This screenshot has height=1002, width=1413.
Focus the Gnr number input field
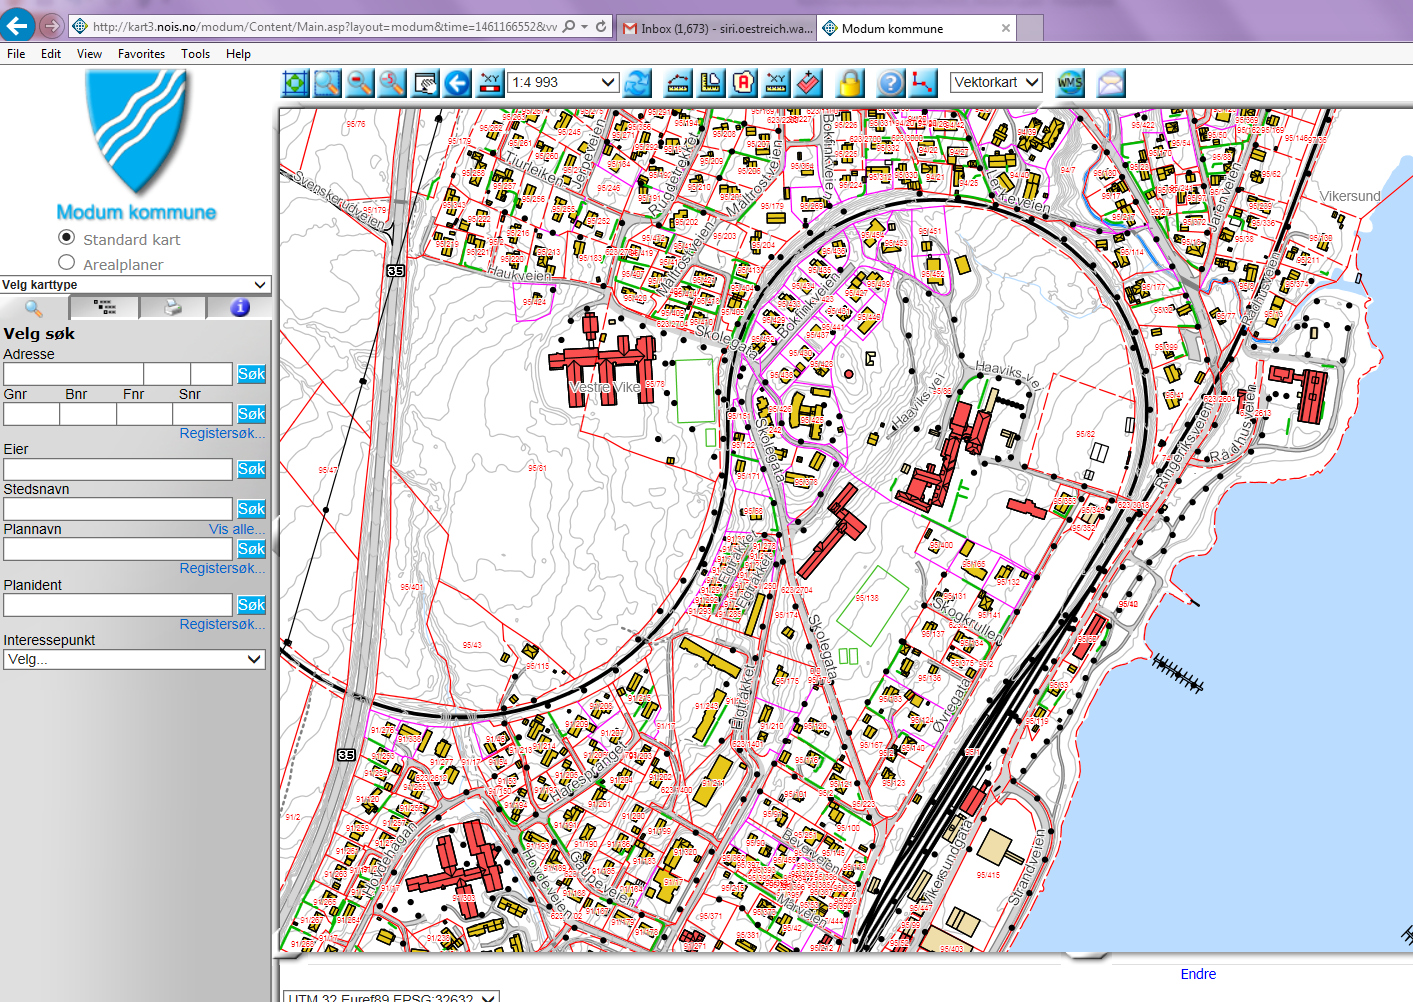(32, 414)
